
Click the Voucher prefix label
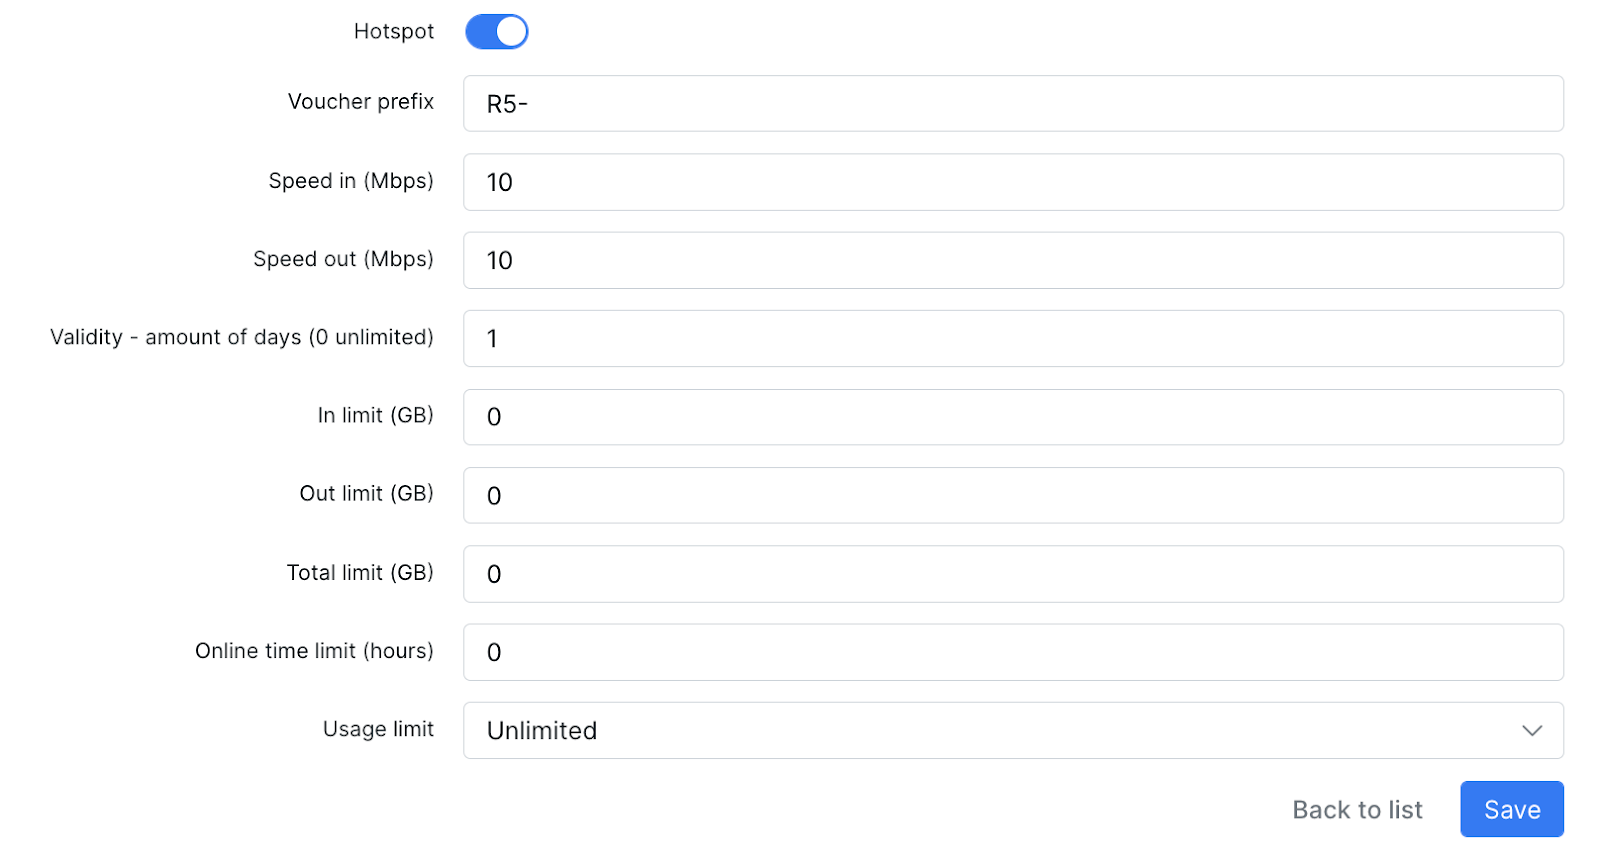pyautogui.click(x=360, y=102)
